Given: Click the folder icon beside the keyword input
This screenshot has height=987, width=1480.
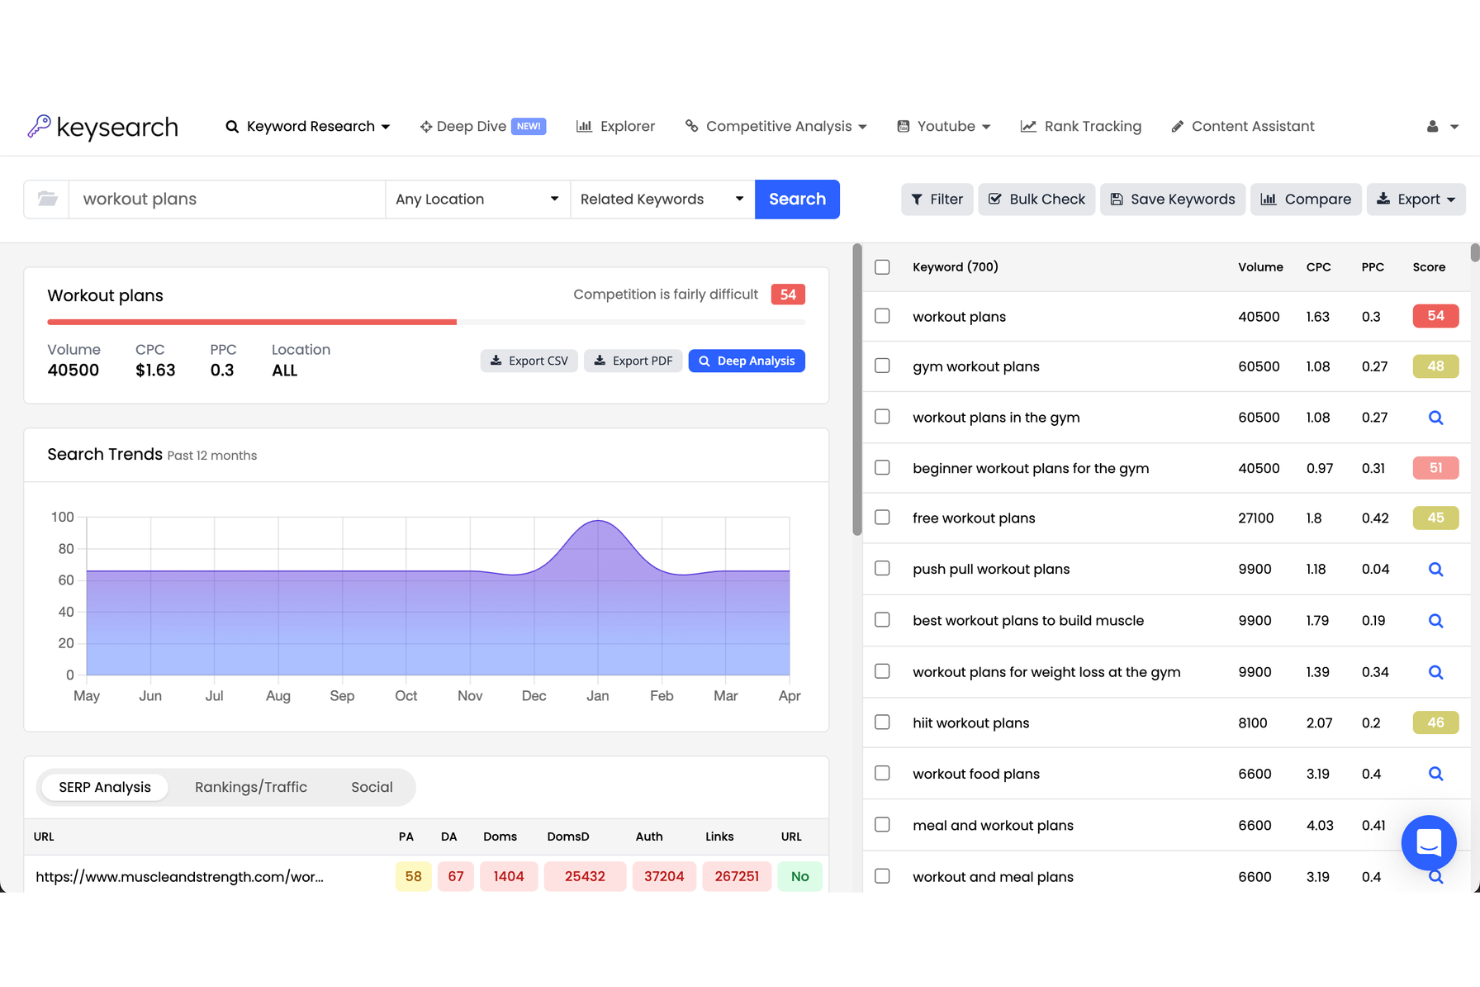Looking at the screenshot, I should coord(46,199).
